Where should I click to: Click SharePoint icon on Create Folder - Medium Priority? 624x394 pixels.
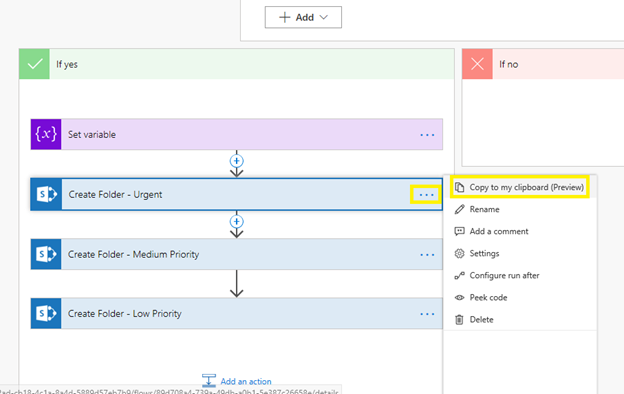(x=46, y=254)
